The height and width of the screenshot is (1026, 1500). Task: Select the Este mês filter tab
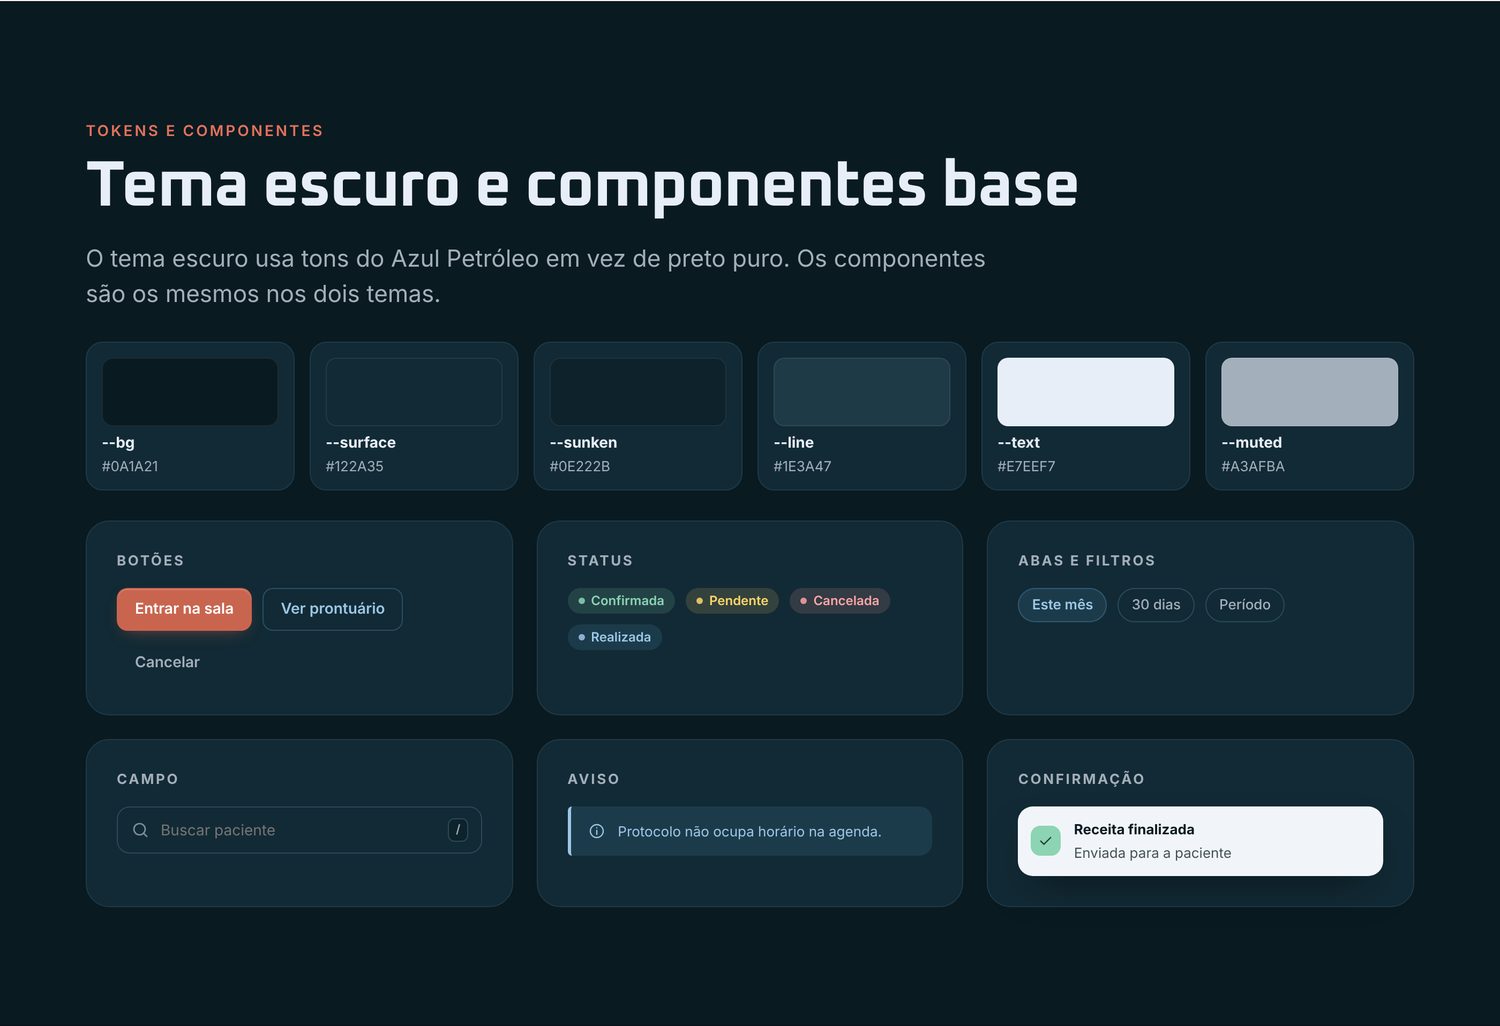[x=1062, y=605]
